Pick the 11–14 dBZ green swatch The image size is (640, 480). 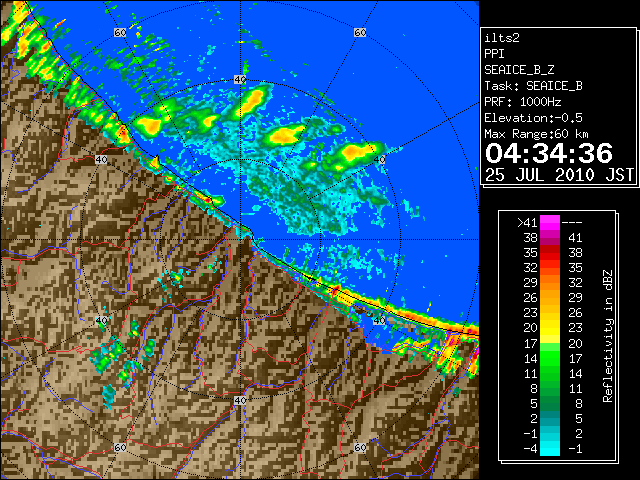pos(550,373)
